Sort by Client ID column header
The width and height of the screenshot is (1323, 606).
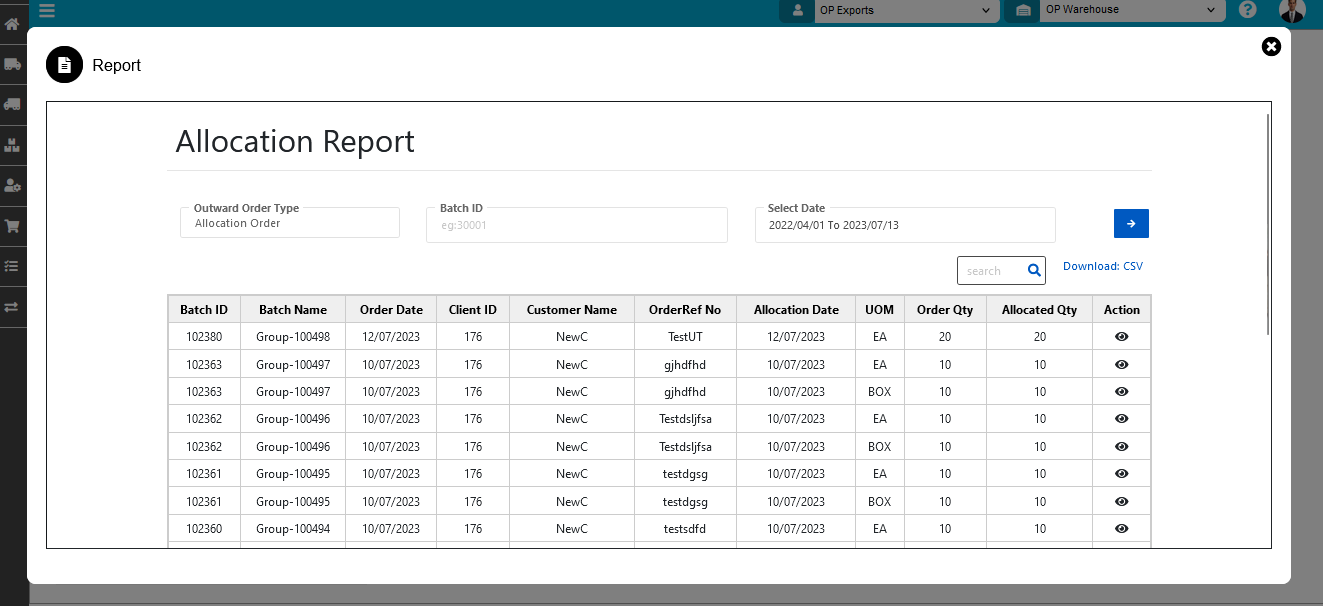pyautogui.click(x=473, y=310)
